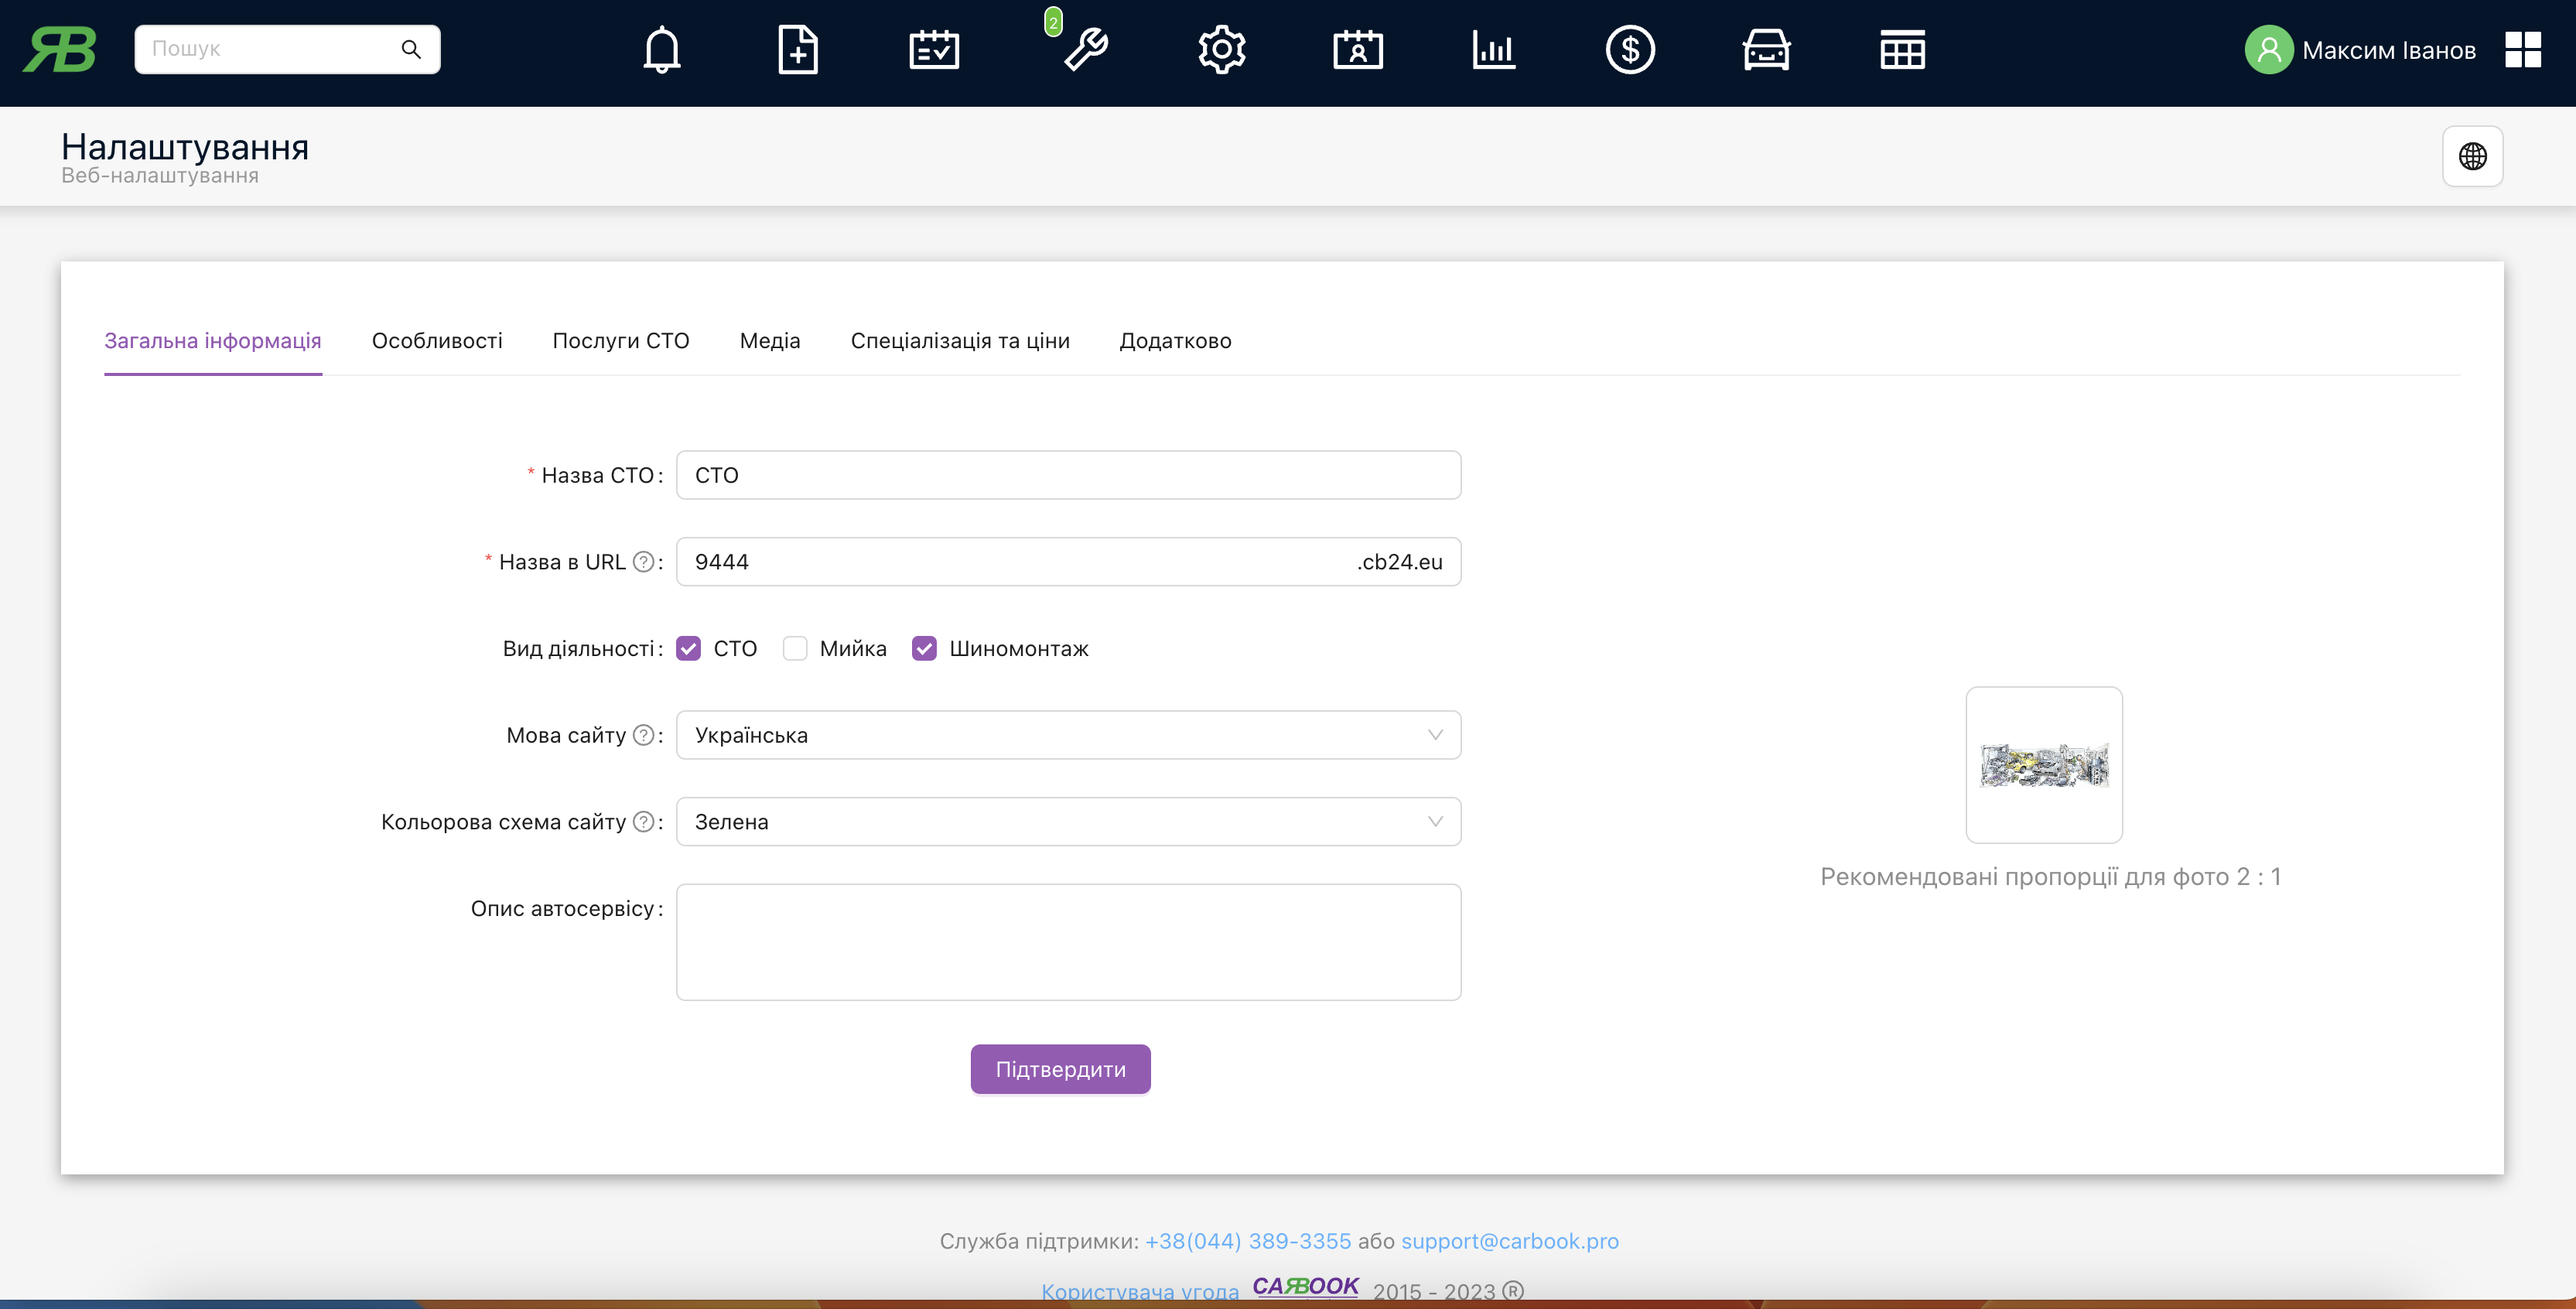Open the gear settings icon
Screen dimensions: 2576x1309
(x=1221, y=49)
